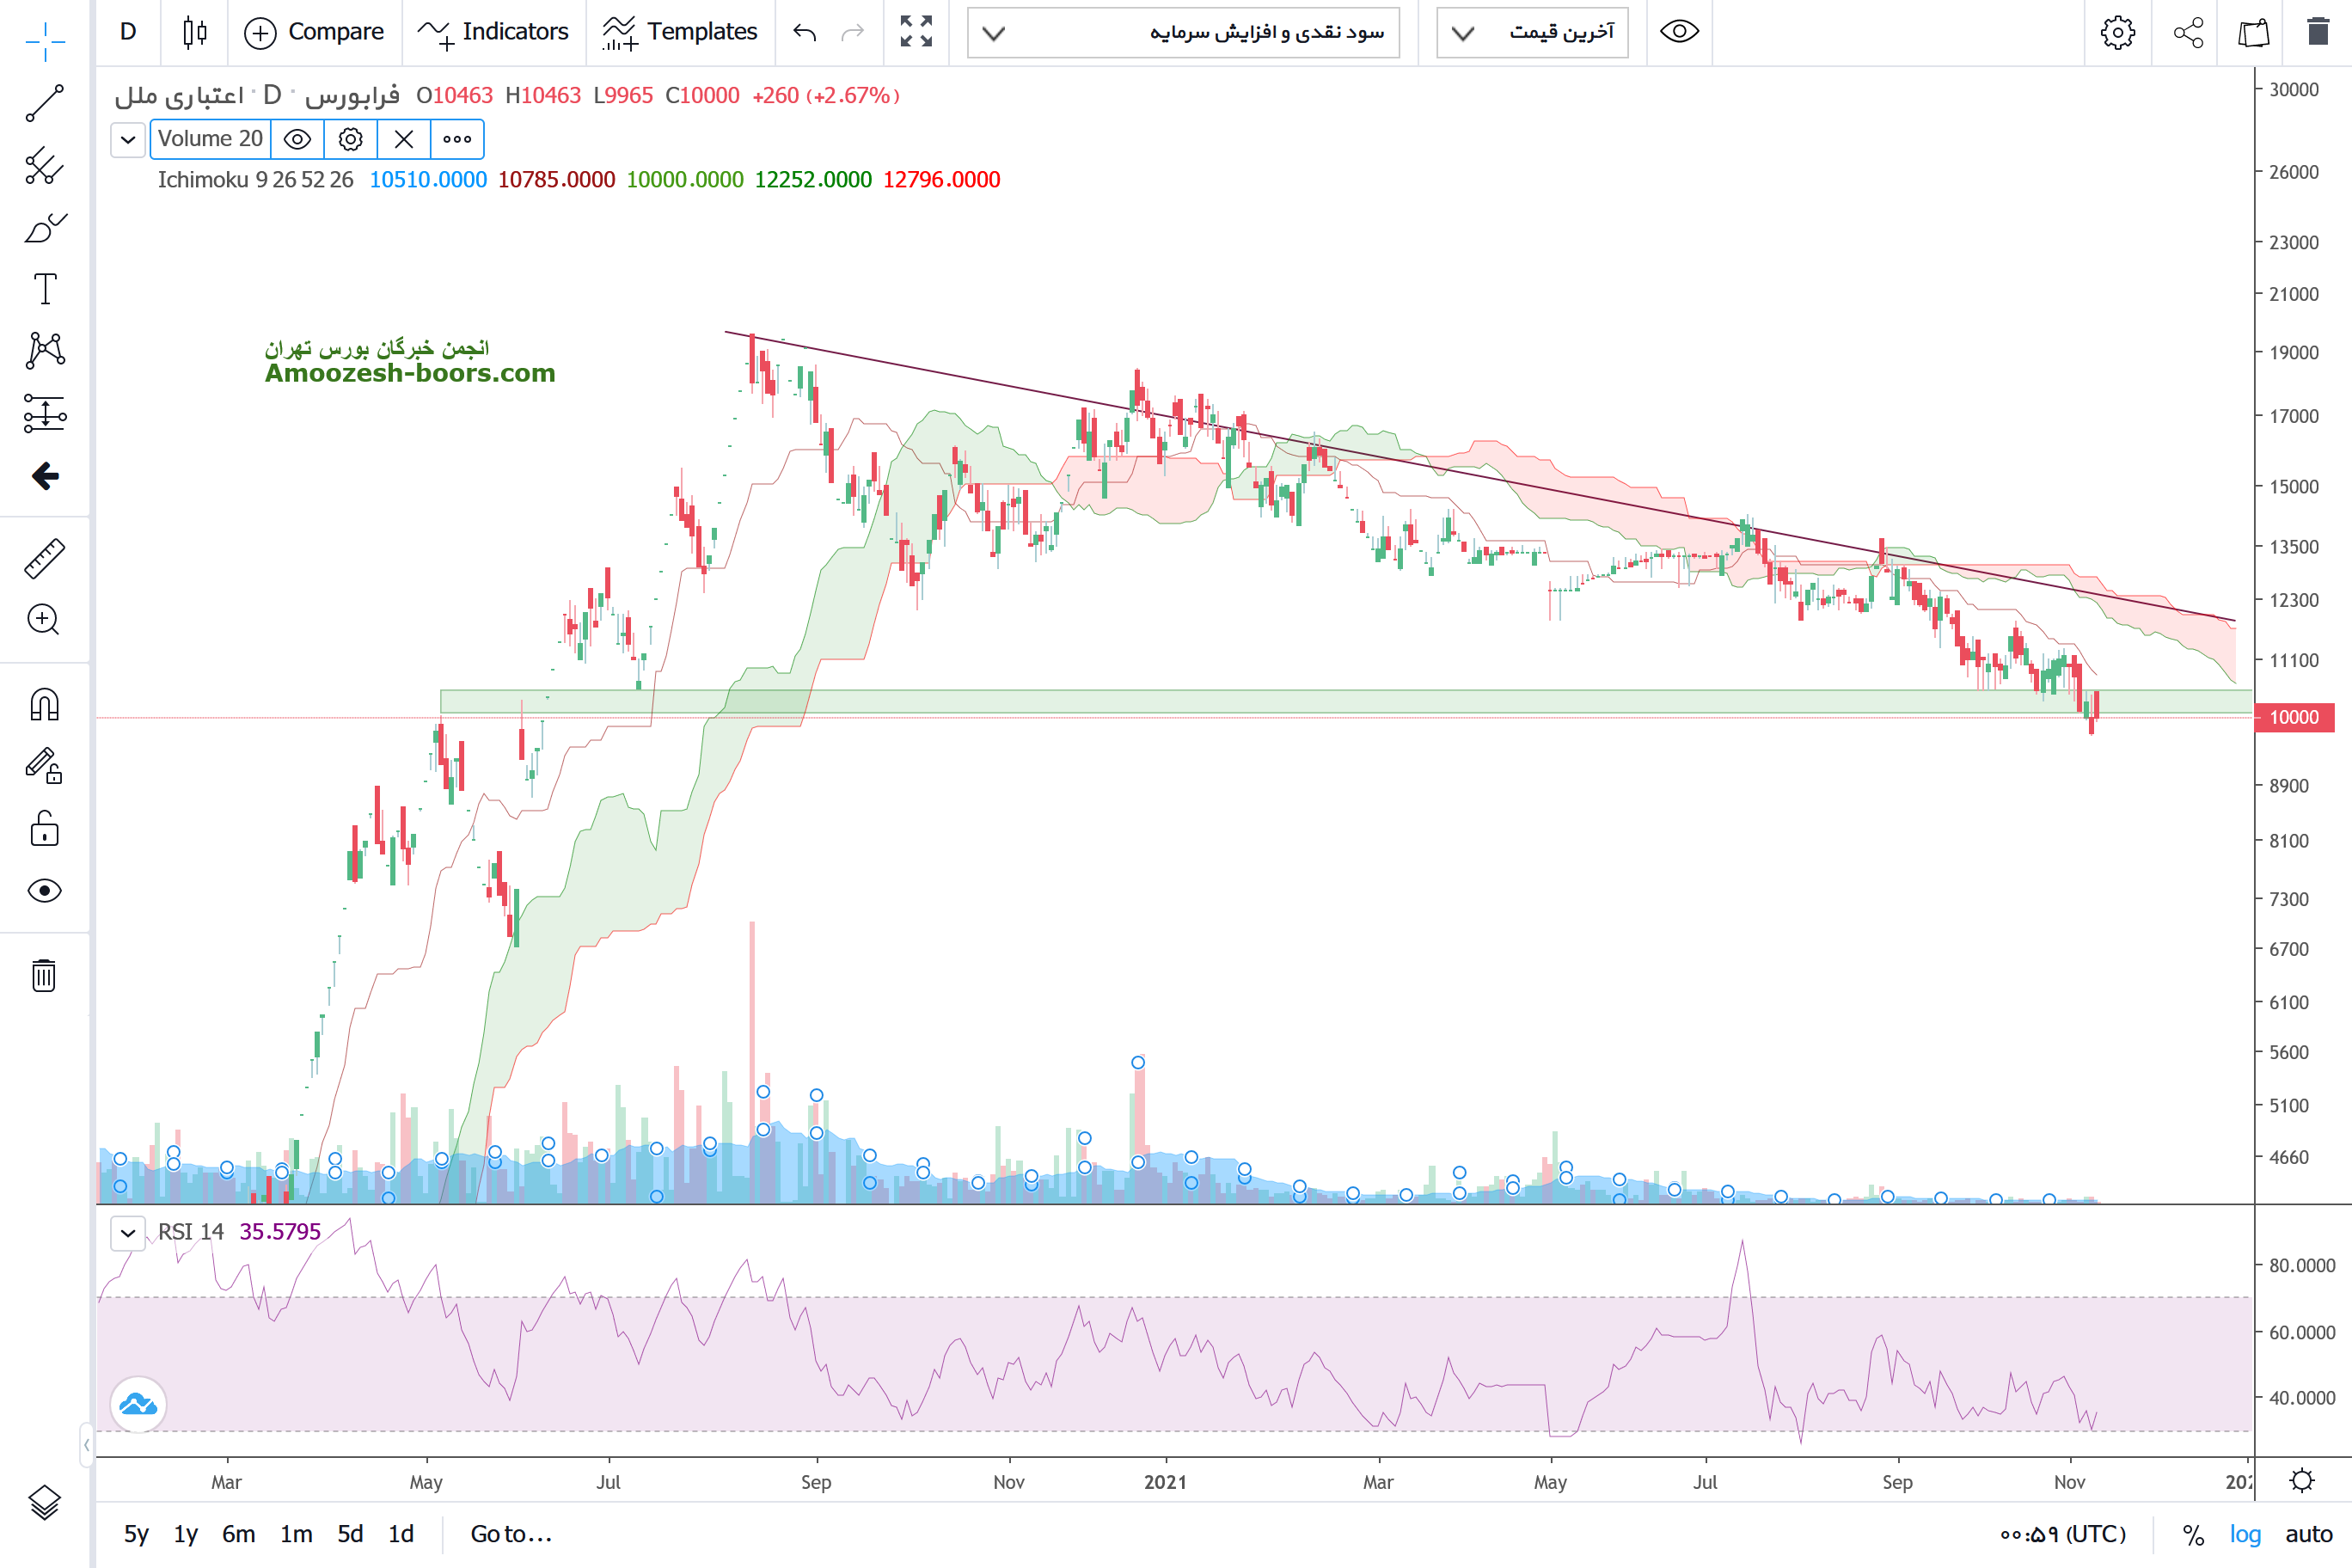Select the text annotation tool
Image resolution: width=2352 pixels, height=1568 pixels.
click(44, 289)
